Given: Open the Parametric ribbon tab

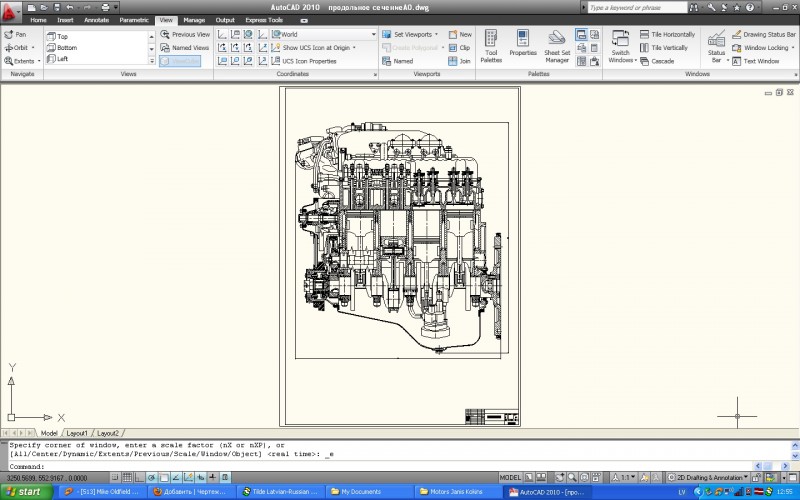Looking at the screenshot, I should point(134,20).
